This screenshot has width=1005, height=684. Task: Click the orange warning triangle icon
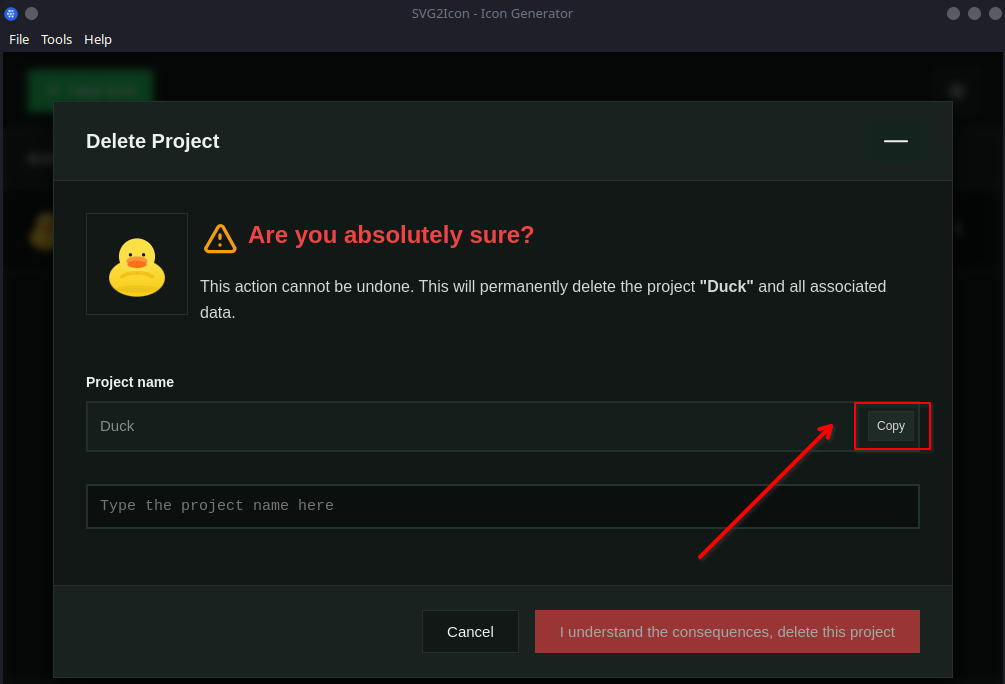220,238
